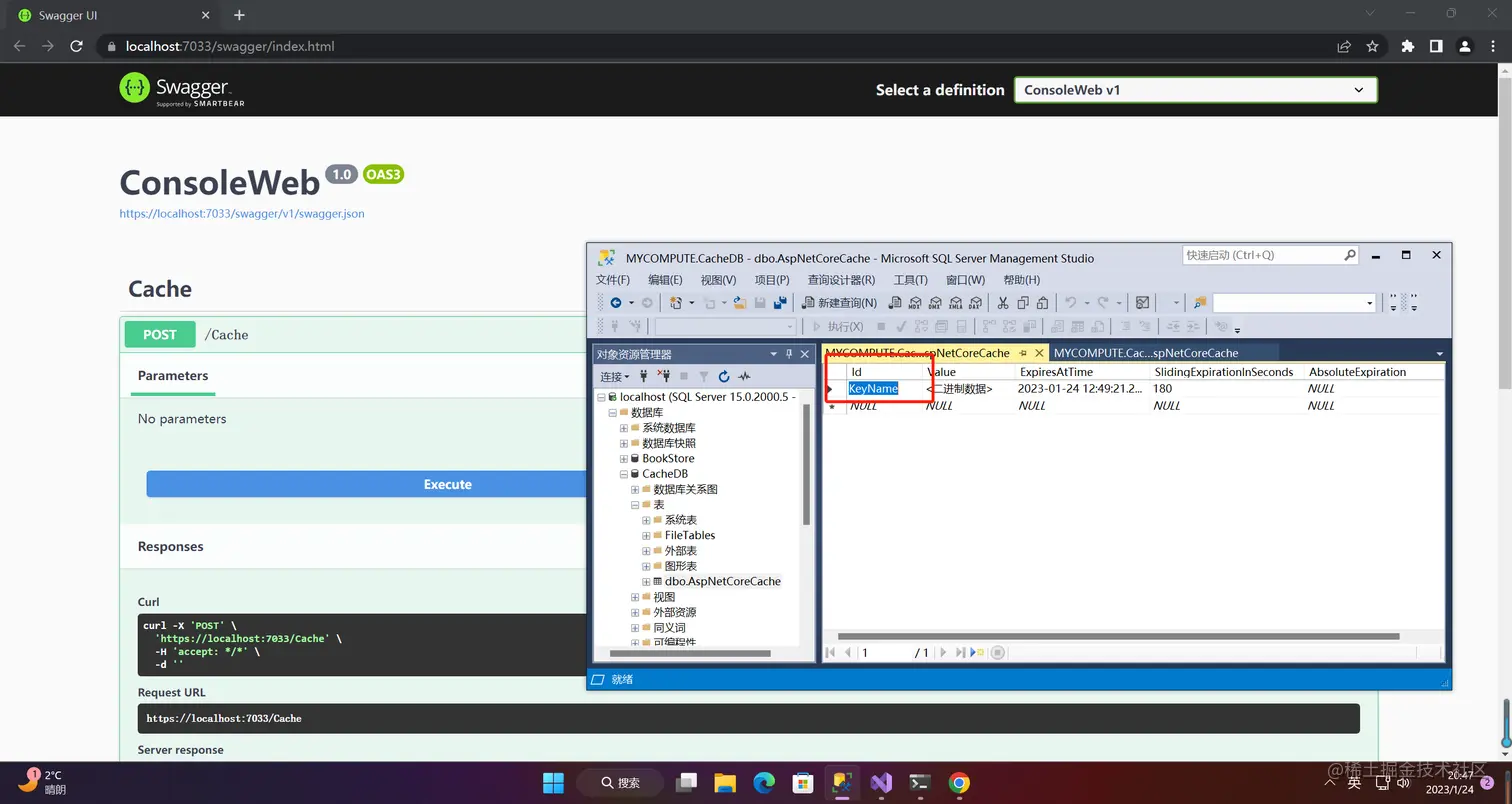Click the Filter funnel icon in Object Explorer
The image size is (1512, 804).
[x=704, y=377]
